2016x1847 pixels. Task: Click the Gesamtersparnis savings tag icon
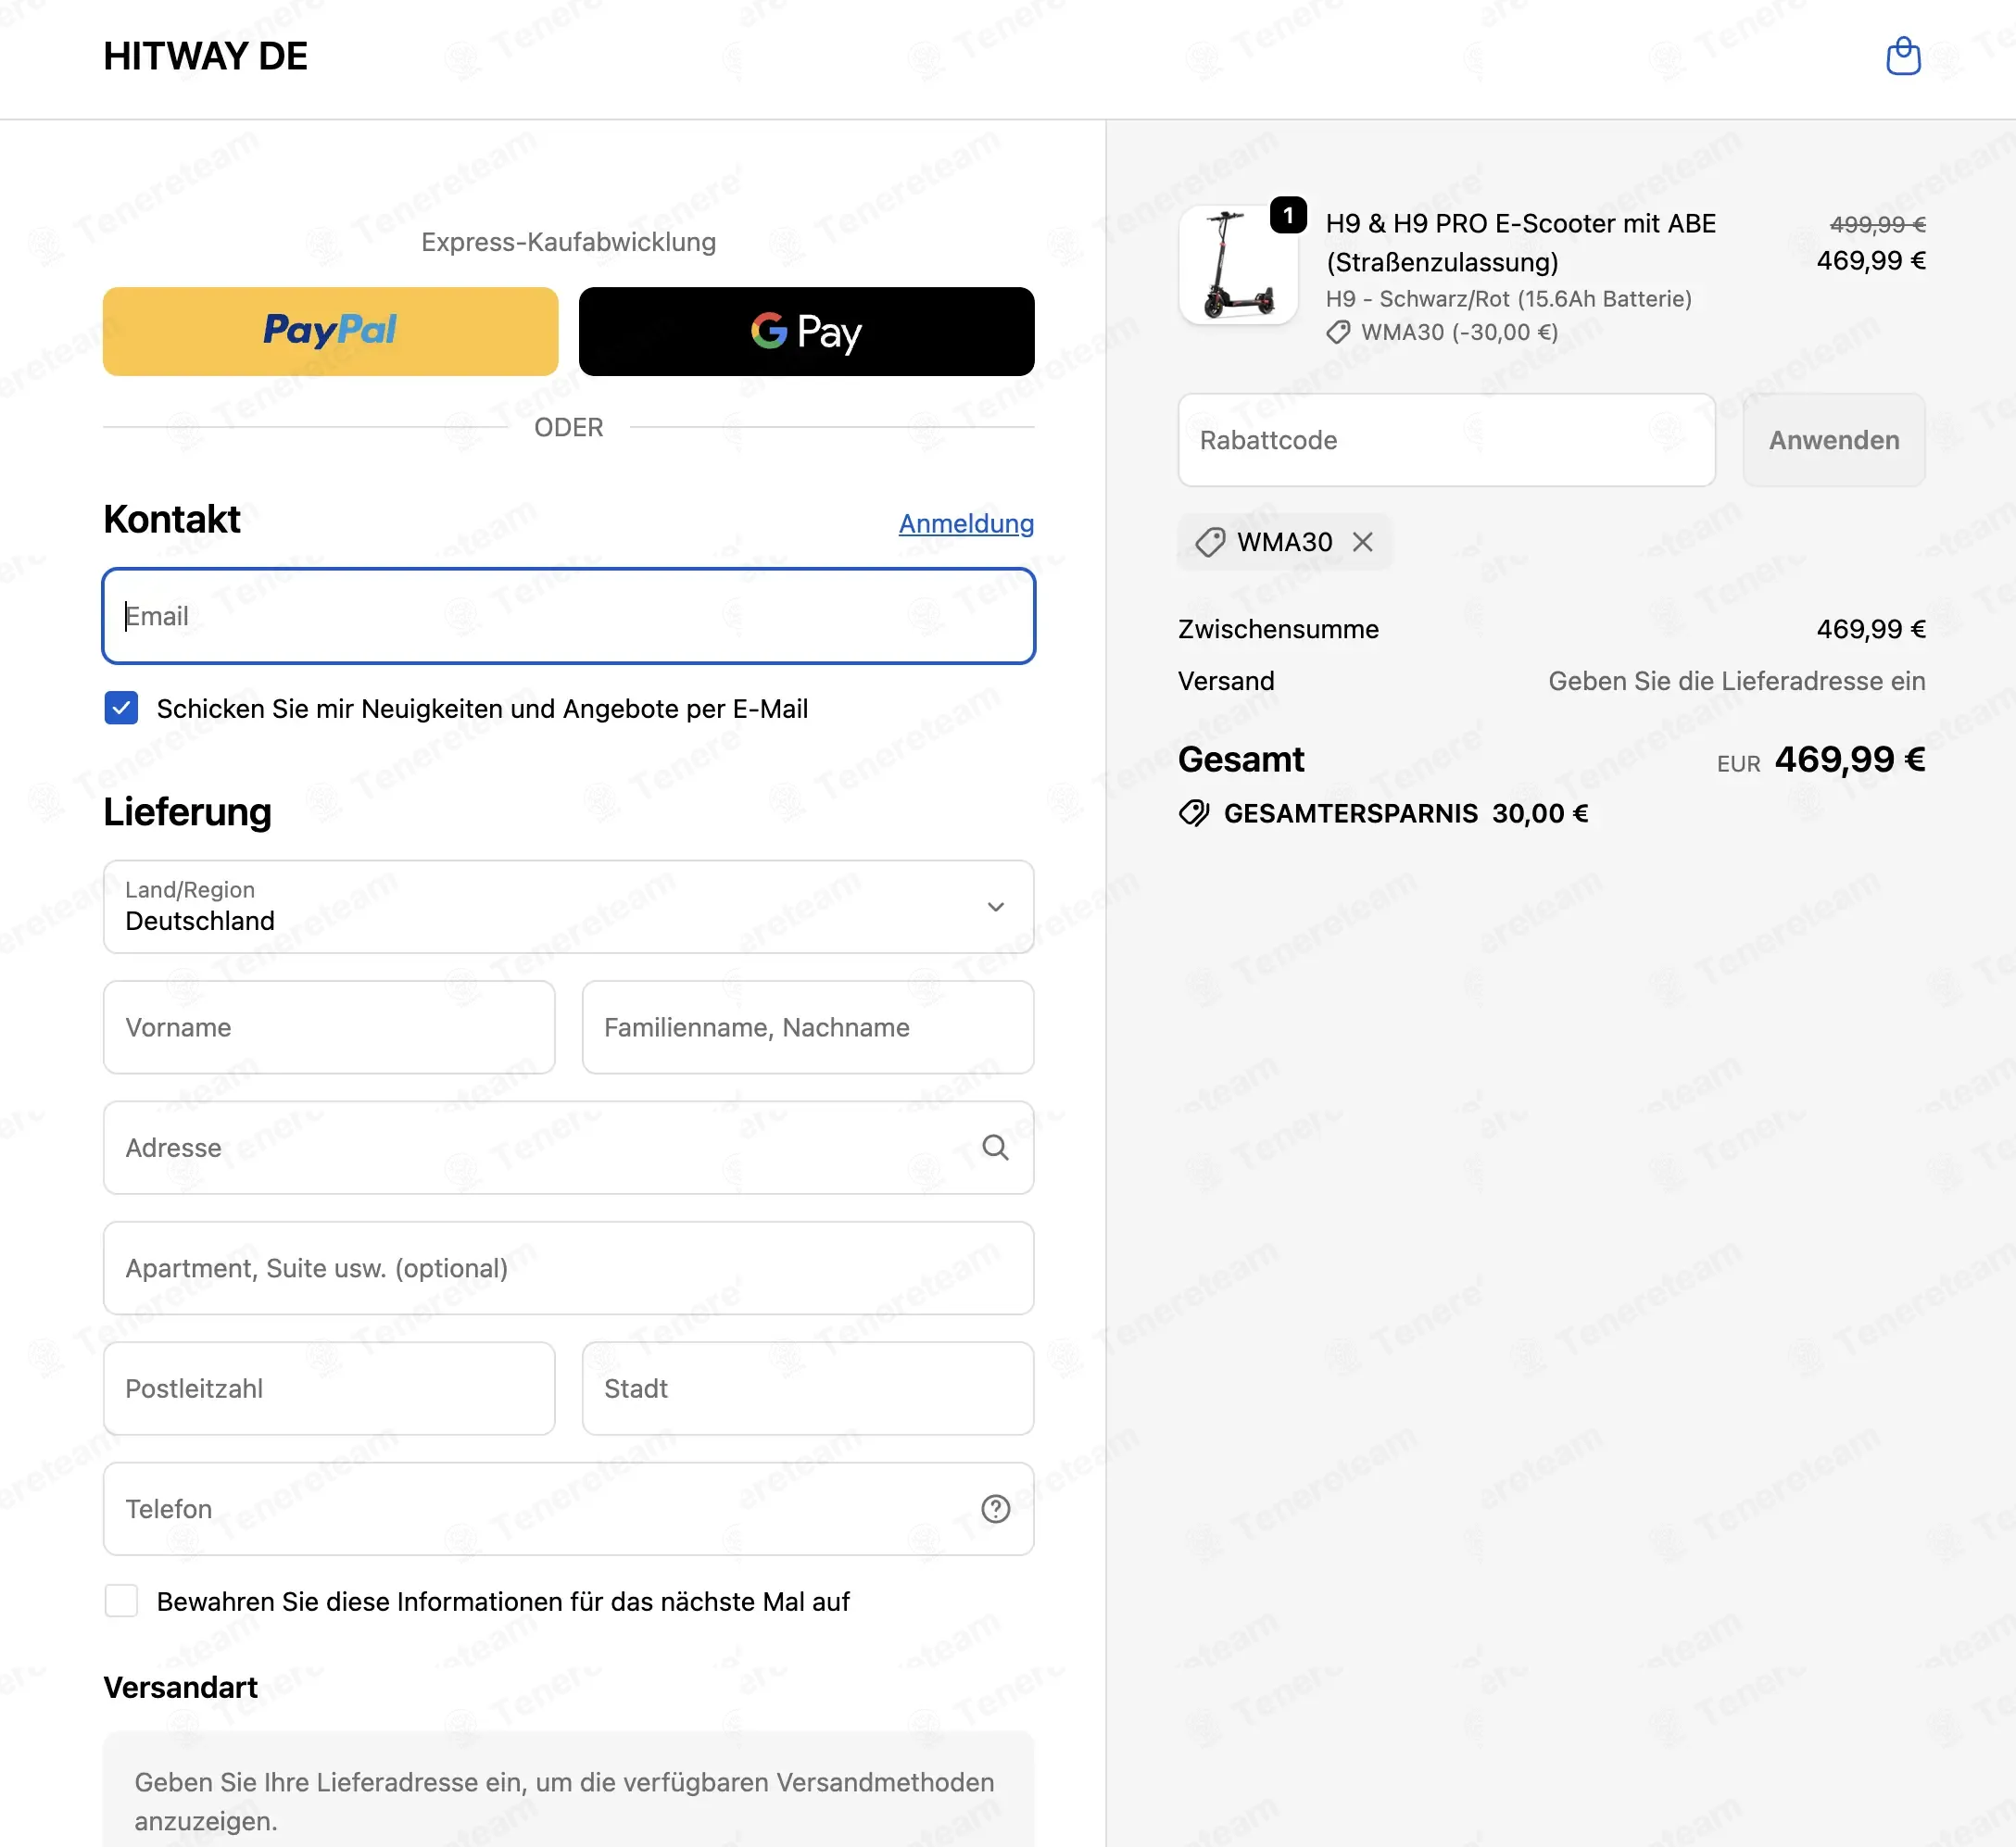tap(1194, 813)
